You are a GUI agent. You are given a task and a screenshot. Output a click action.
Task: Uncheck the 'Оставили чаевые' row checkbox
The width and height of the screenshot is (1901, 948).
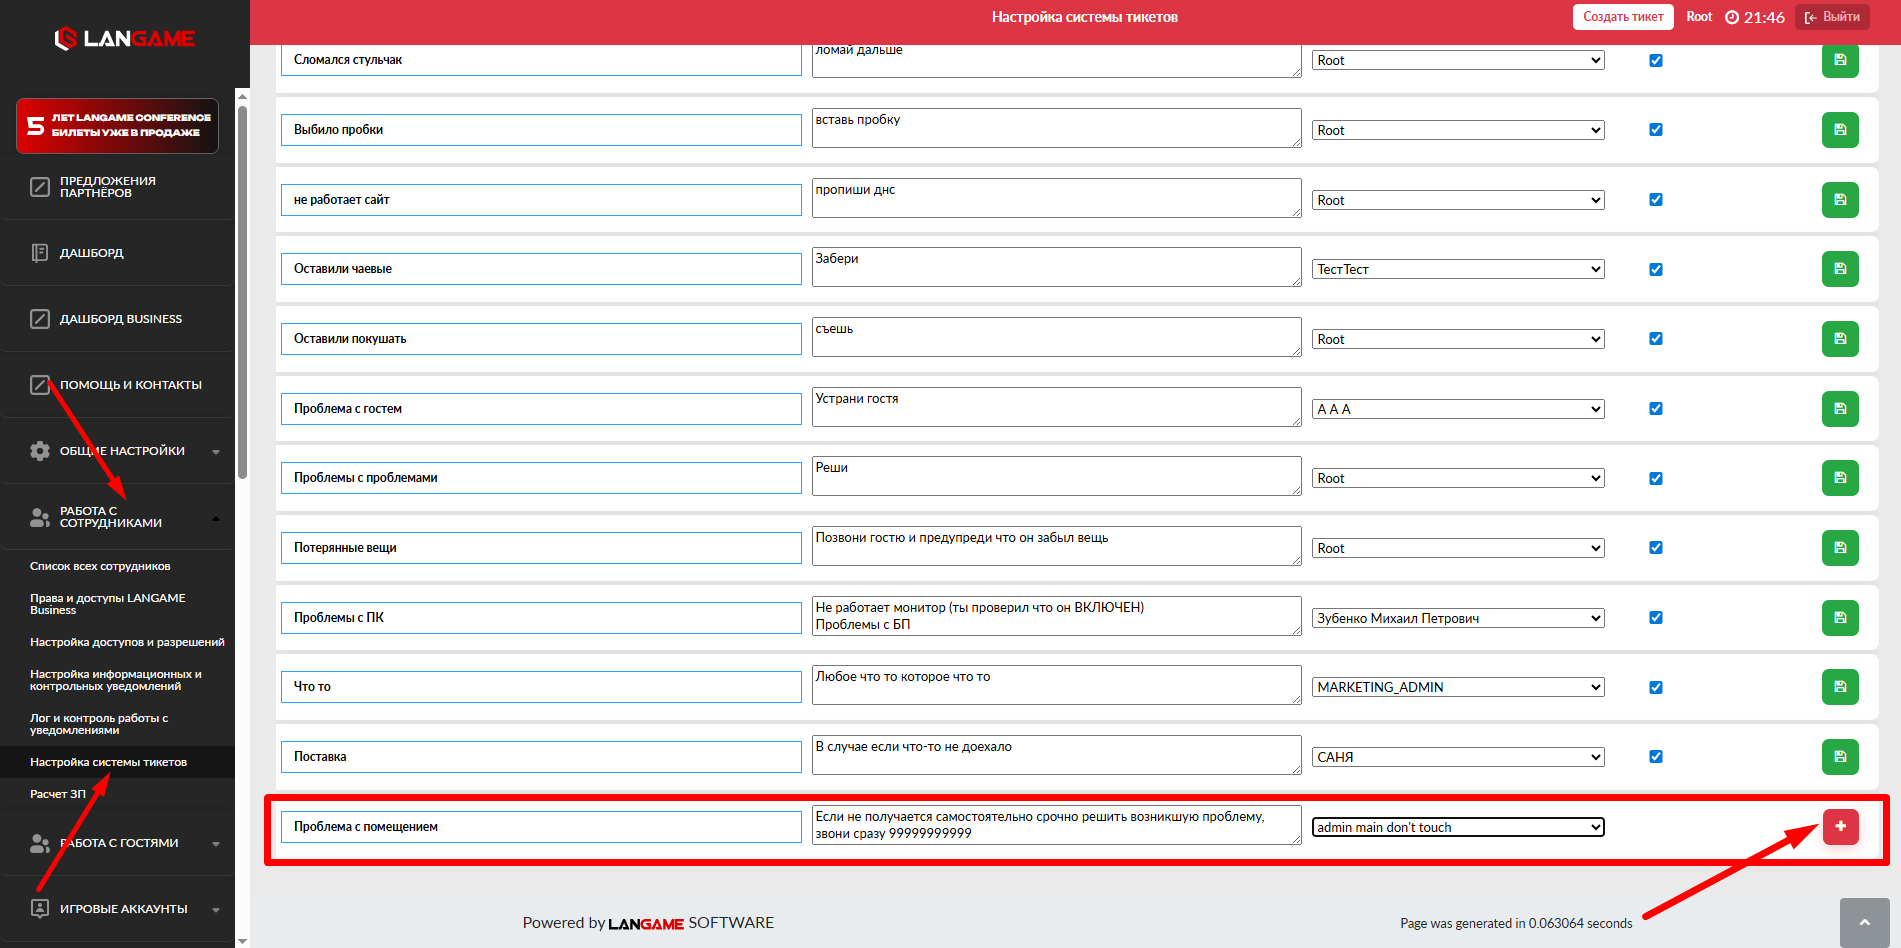1656,269
